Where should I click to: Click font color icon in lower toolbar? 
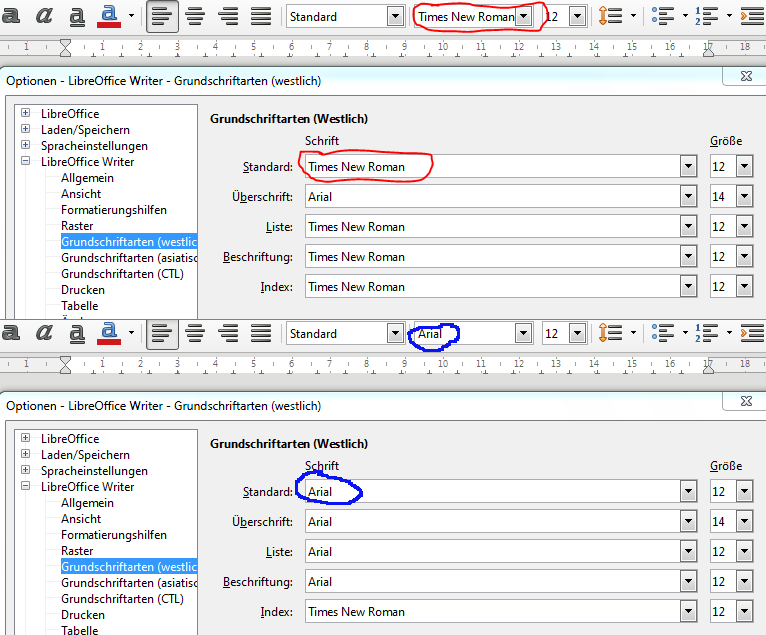coord(109,333)
